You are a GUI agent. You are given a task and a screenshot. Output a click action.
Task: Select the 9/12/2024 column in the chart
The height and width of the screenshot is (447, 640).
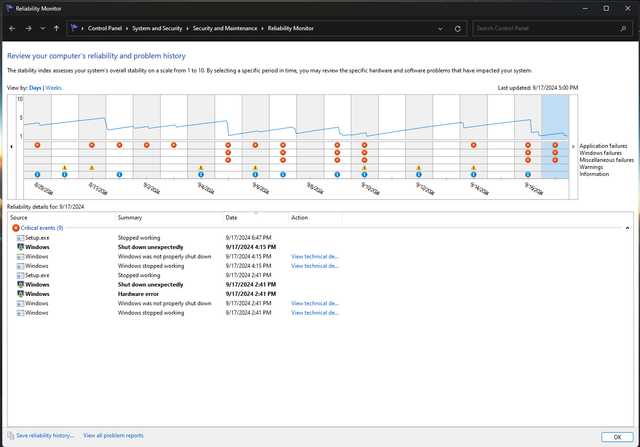coord(419,137)
